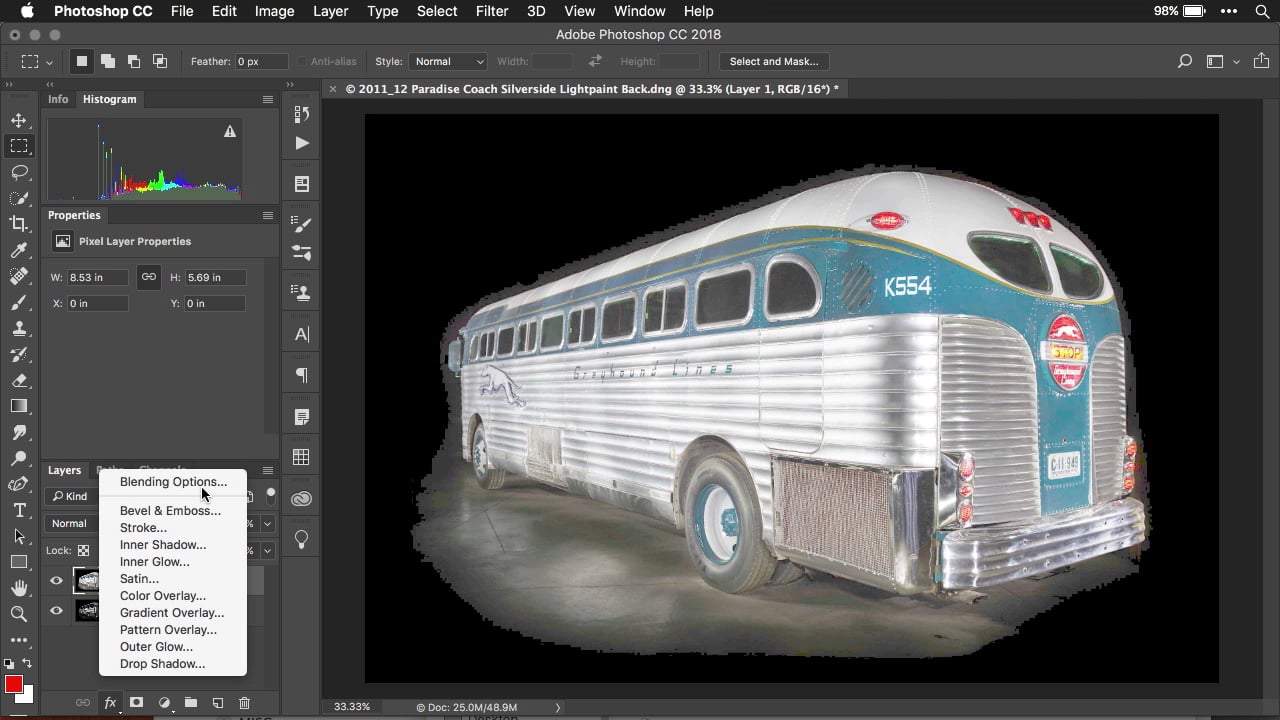
Task: Open the Histogram panel flyout menu
Action: coord(268,99)
